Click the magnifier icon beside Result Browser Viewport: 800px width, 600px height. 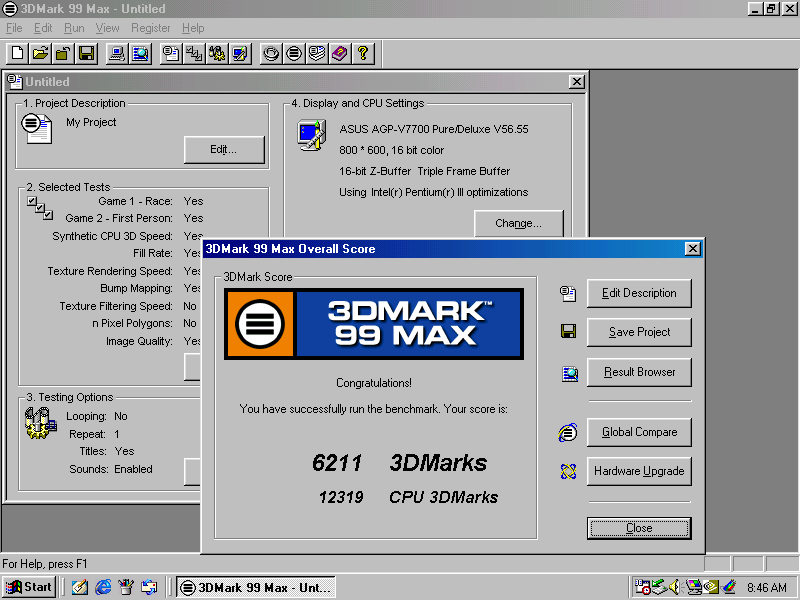point(570,374)
